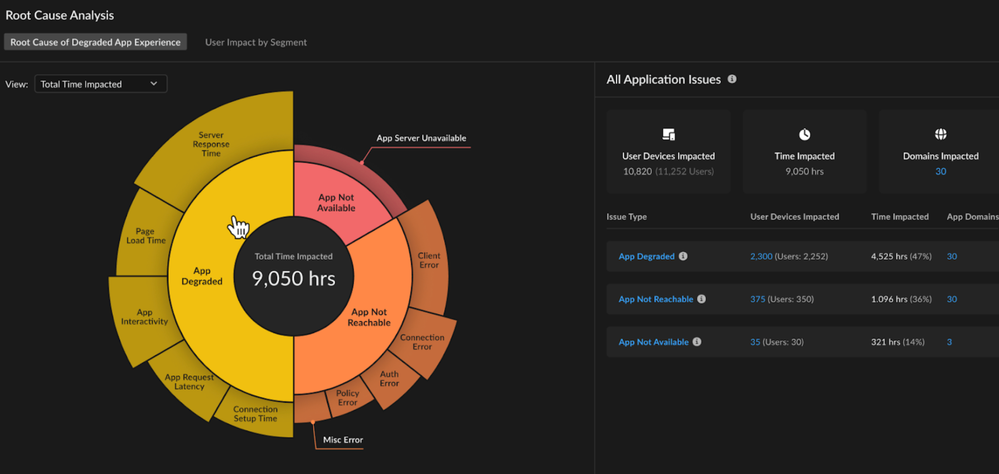Open the App Not Available issue link

653,342
